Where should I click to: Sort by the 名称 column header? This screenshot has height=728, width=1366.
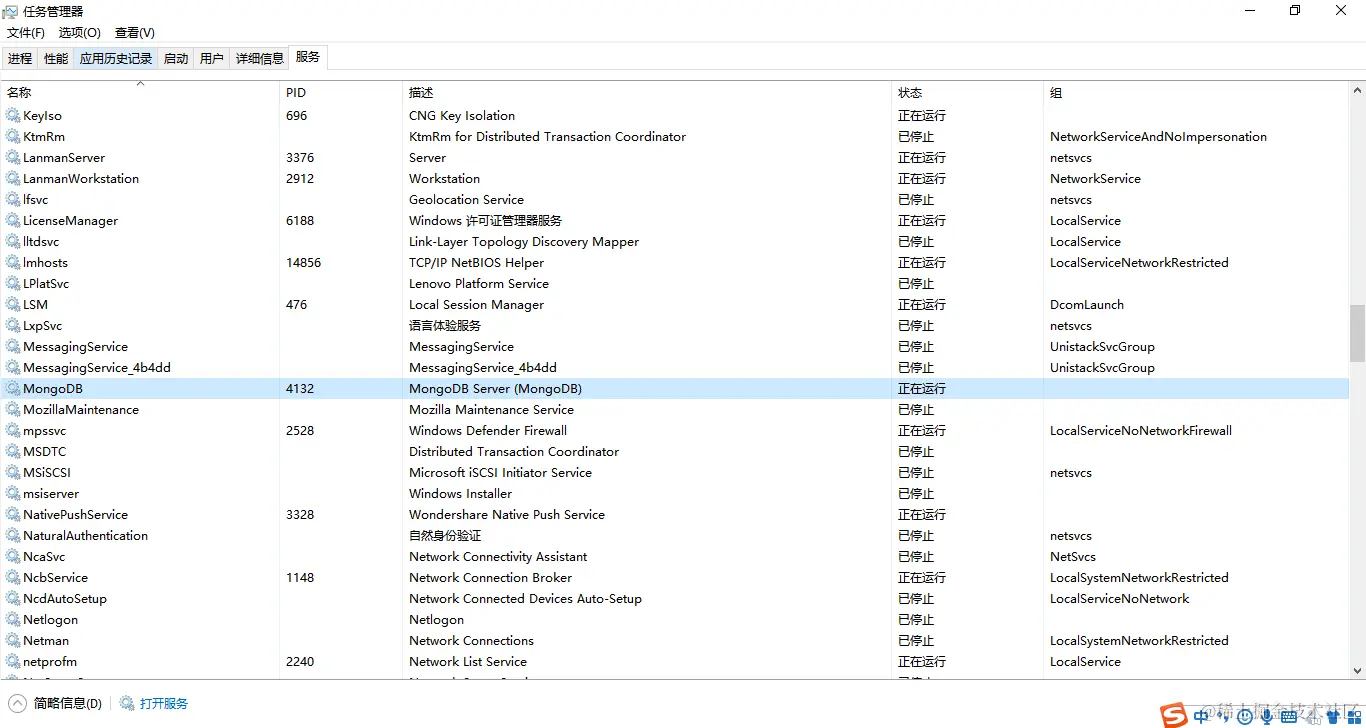pyautogui.click(x=140, y=92)
